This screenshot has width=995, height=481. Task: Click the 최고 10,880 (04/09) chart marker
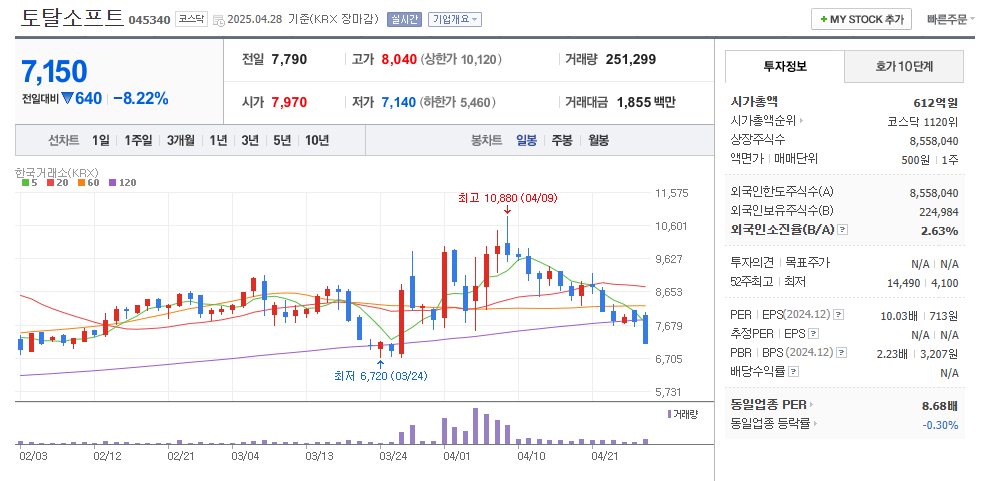tap(508, 198)
